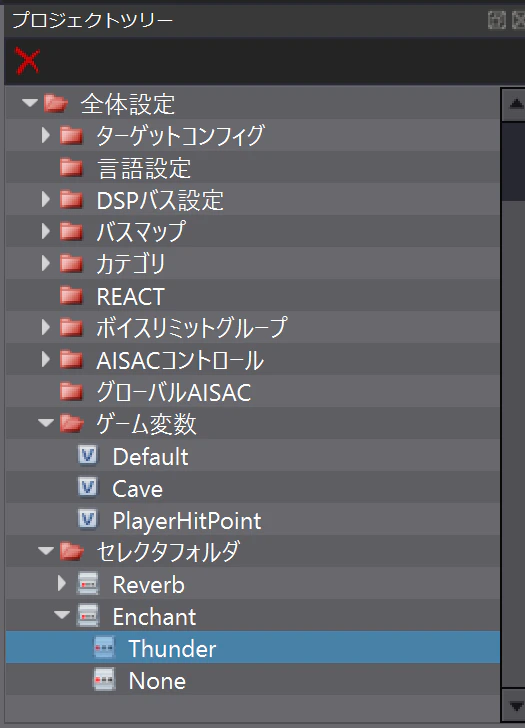This screenshot has width=525, height=728.
Task: Select the グローバルAISAC label
Action: click(174, 392)
